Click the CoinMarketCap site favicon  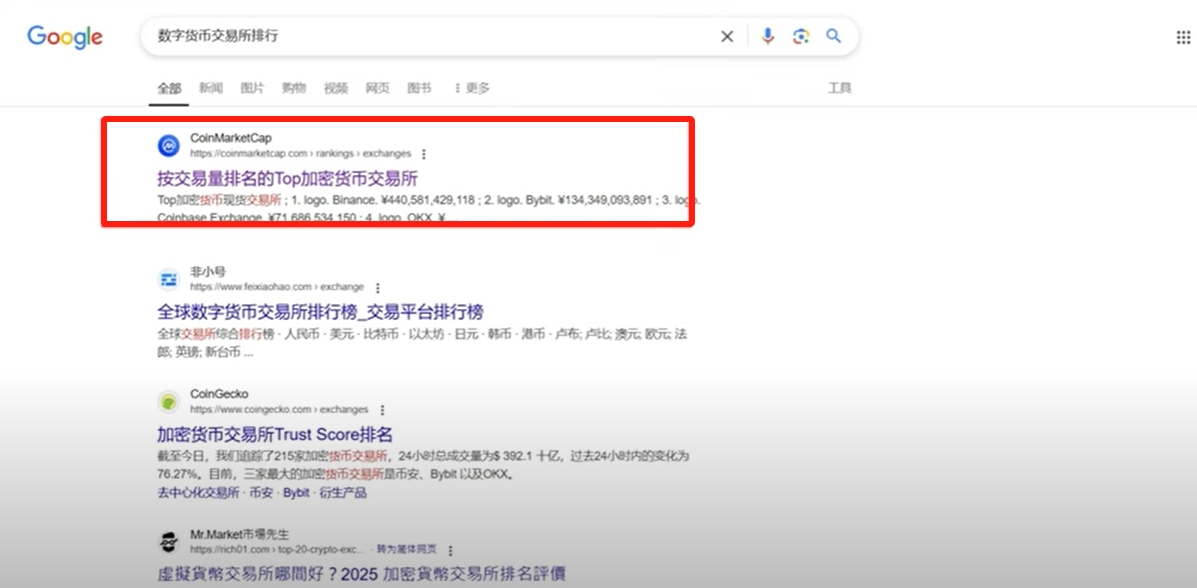[168, 145]
